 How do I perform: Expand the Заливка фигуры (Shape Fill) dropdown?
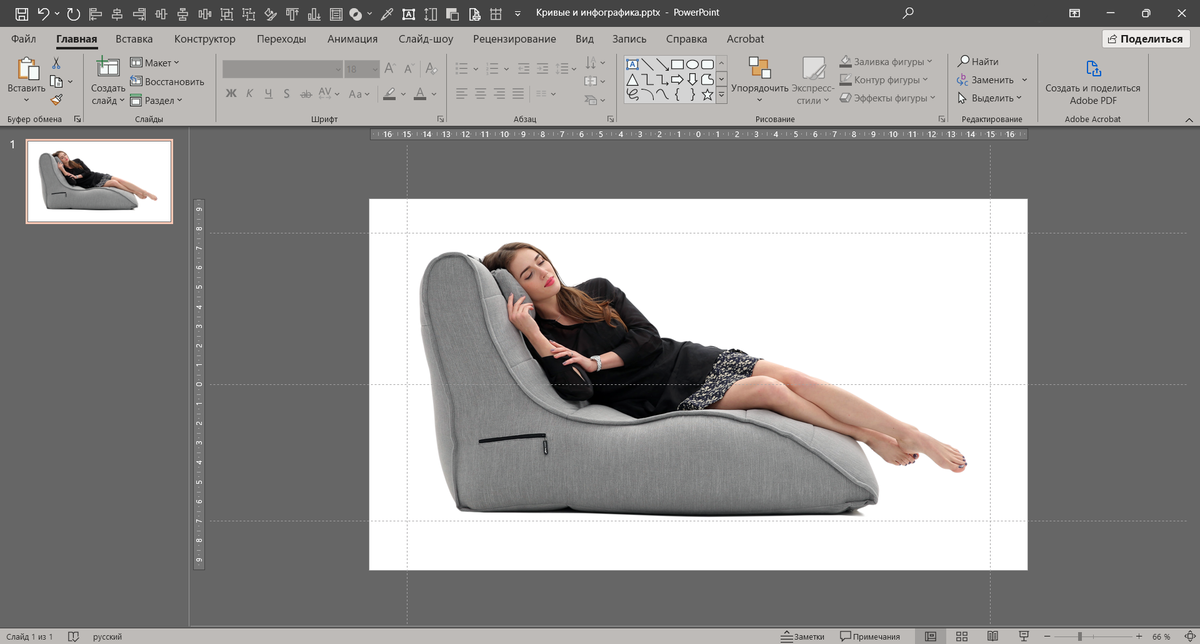coord(930,61)
